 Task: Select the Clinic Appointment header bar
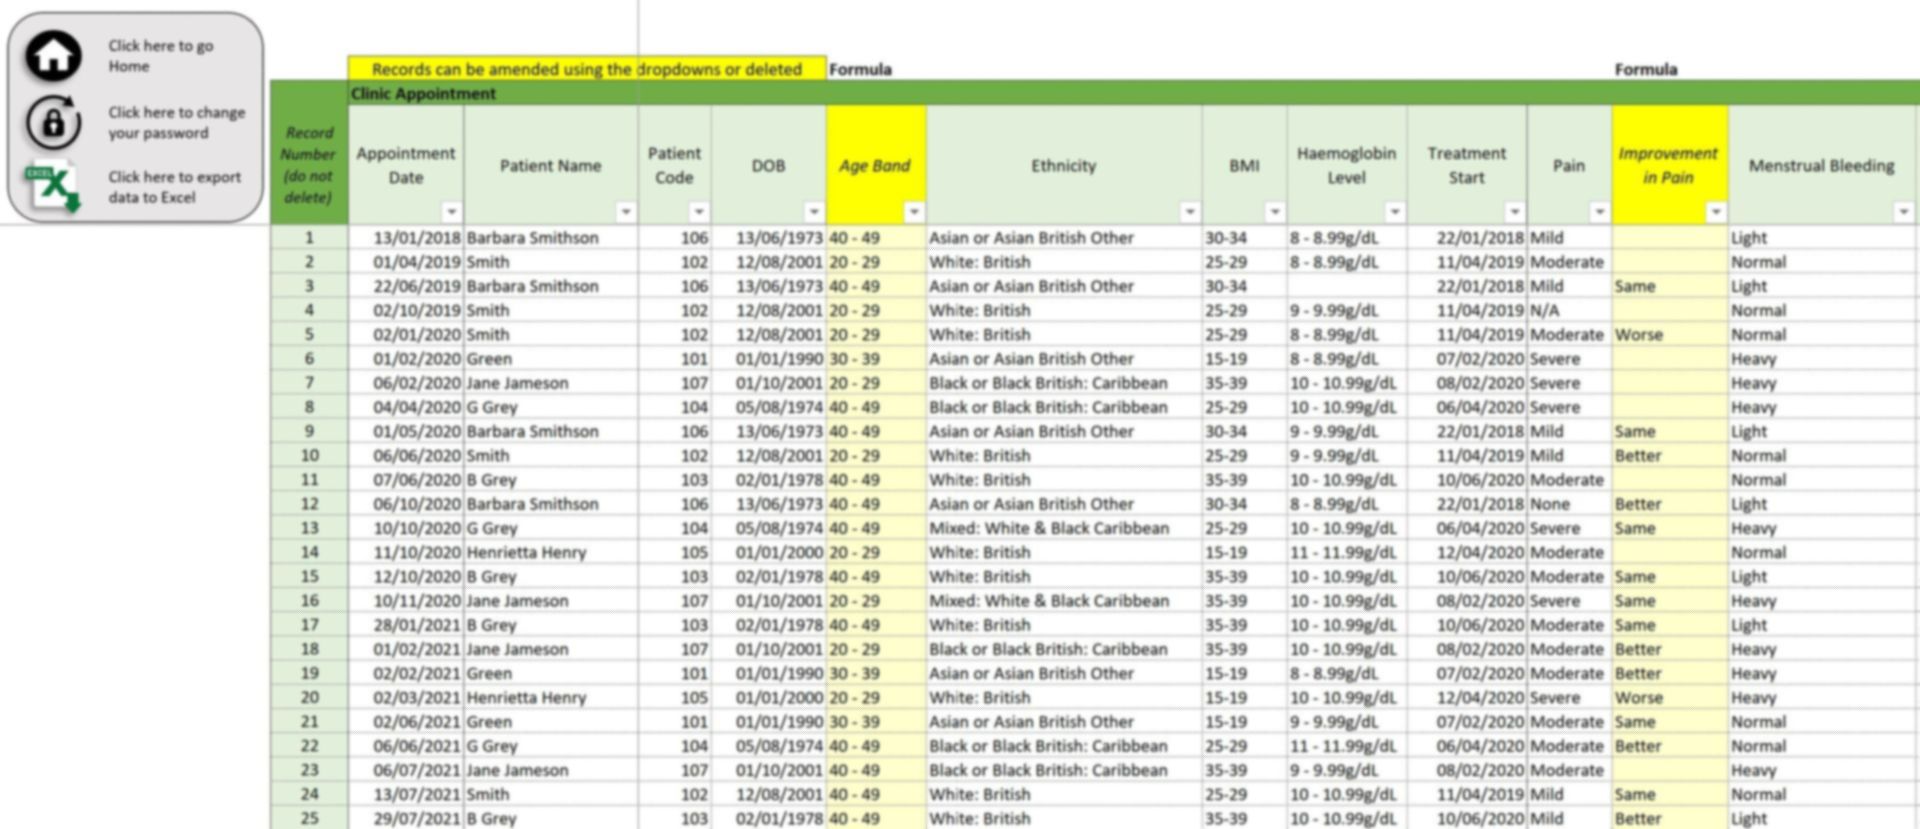click(1133, 93)
